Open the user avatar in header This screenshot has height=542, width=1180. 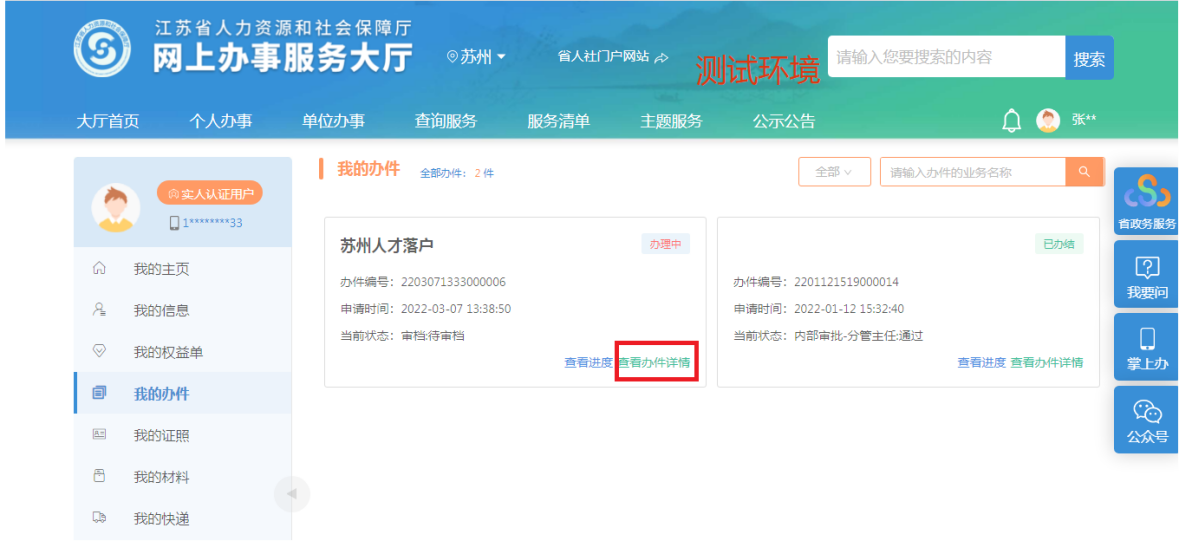coord(1047,121)
